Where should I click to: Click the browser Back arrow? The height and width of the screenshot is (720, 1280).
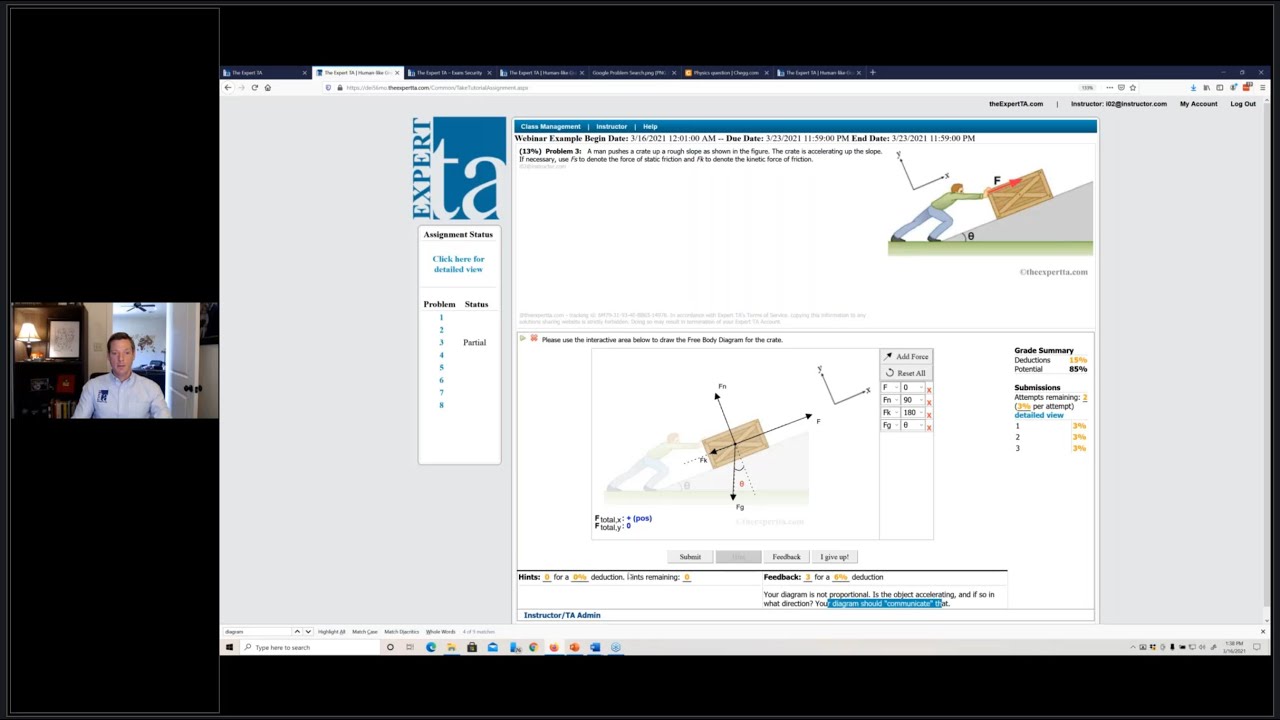pyautogui.click(x=227, y=88)
